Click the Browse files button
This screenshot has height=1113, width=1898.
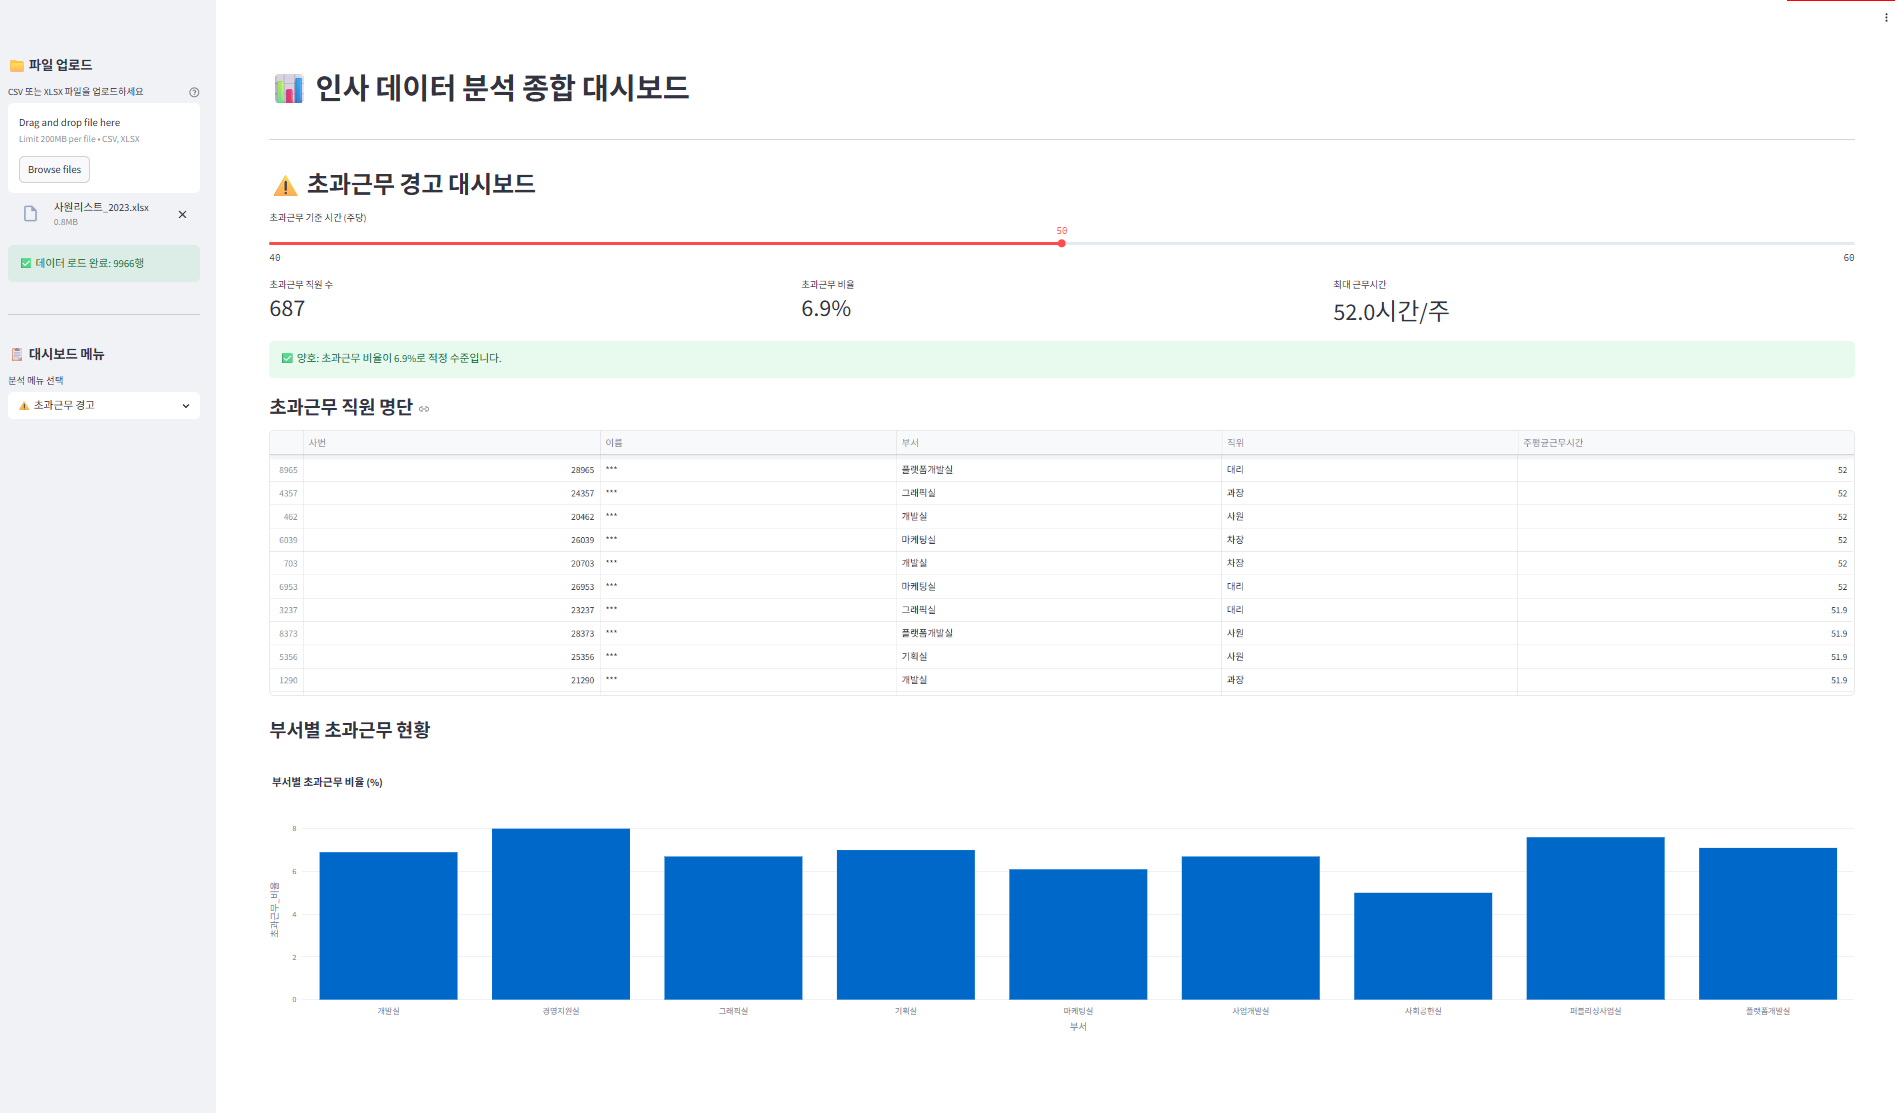coord(54,170)
